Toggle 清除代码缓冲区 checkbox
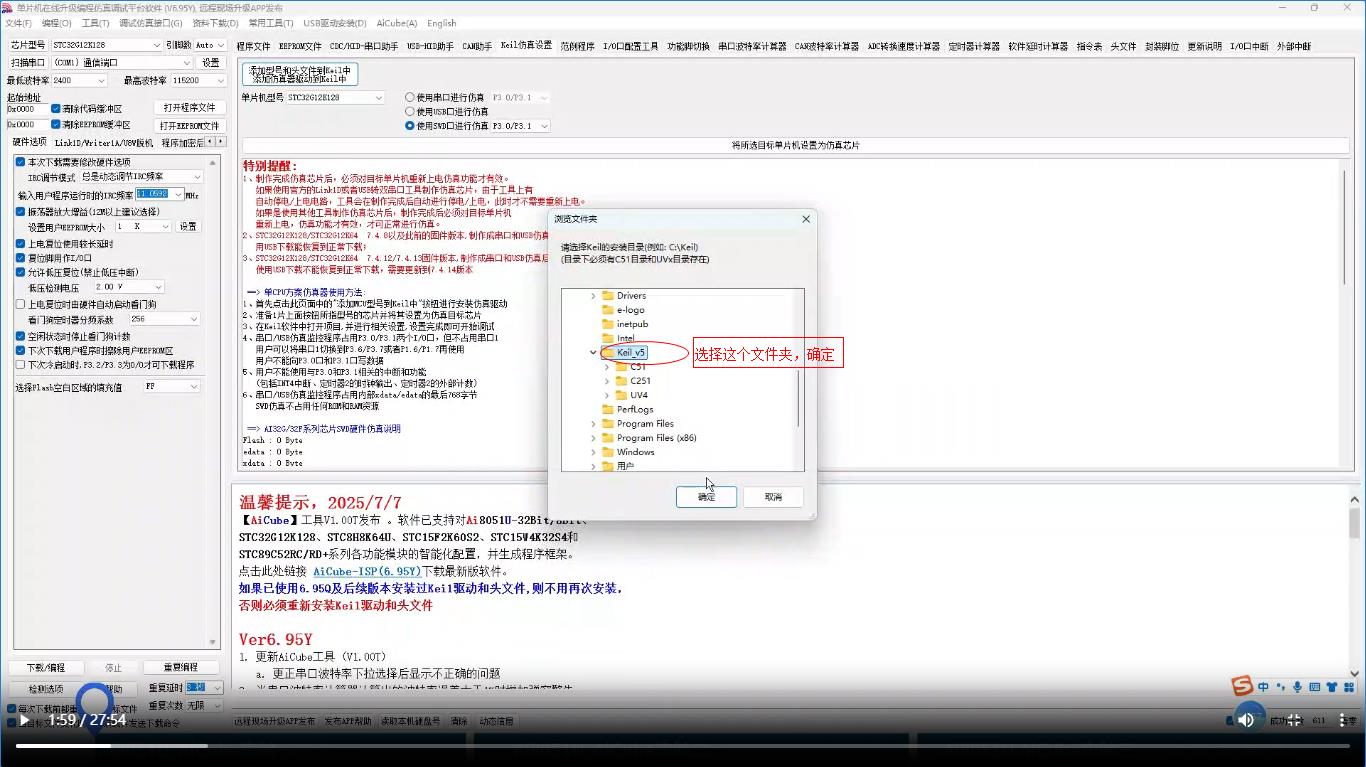The width and height of the screenshot is (1366, 767). [56, 109]
